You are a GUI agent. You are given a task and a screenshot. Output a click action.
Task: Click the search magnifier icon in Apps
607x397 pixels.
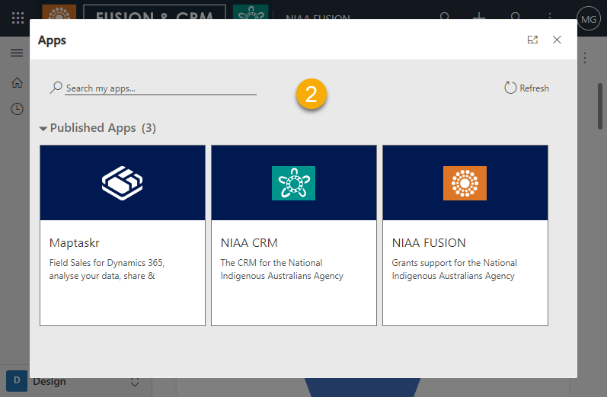(56, 87)
